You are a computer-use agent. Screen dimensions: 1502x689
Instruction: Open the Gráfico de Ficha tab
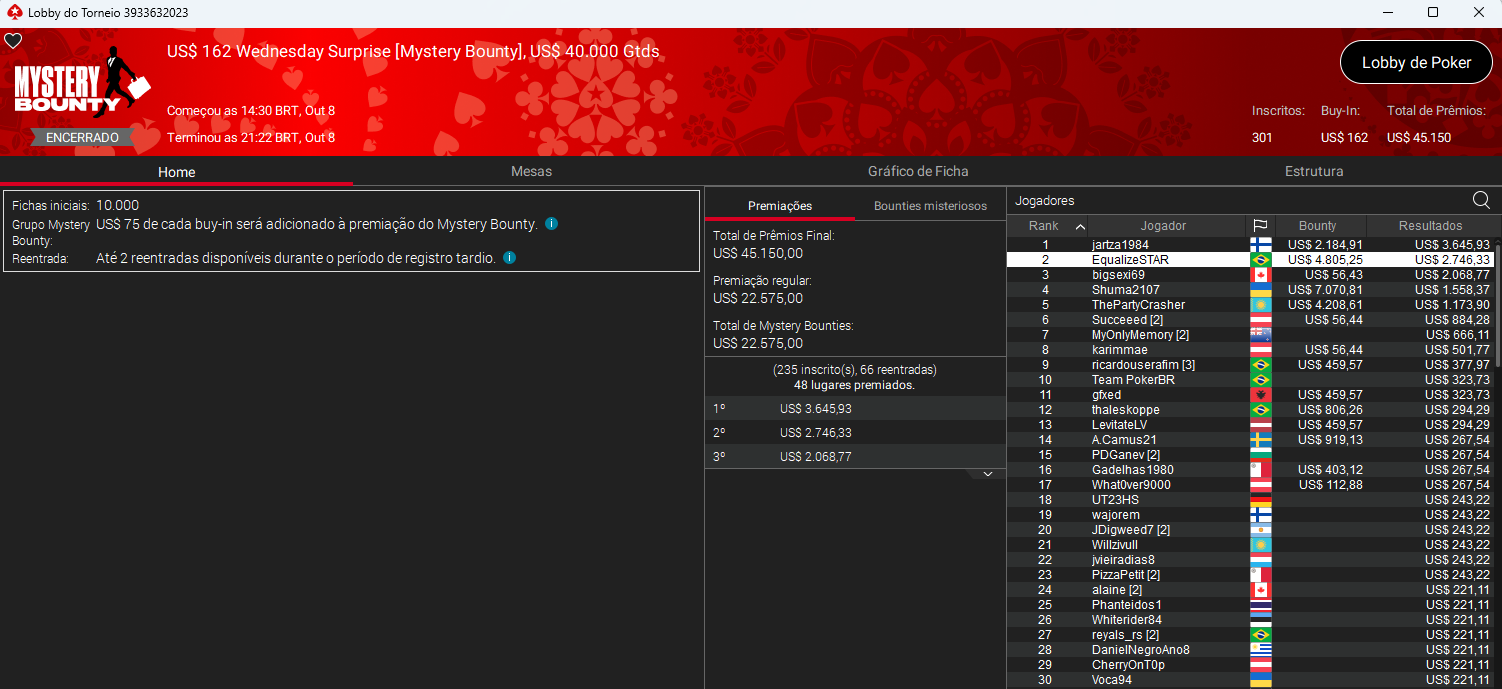point(917,171)
